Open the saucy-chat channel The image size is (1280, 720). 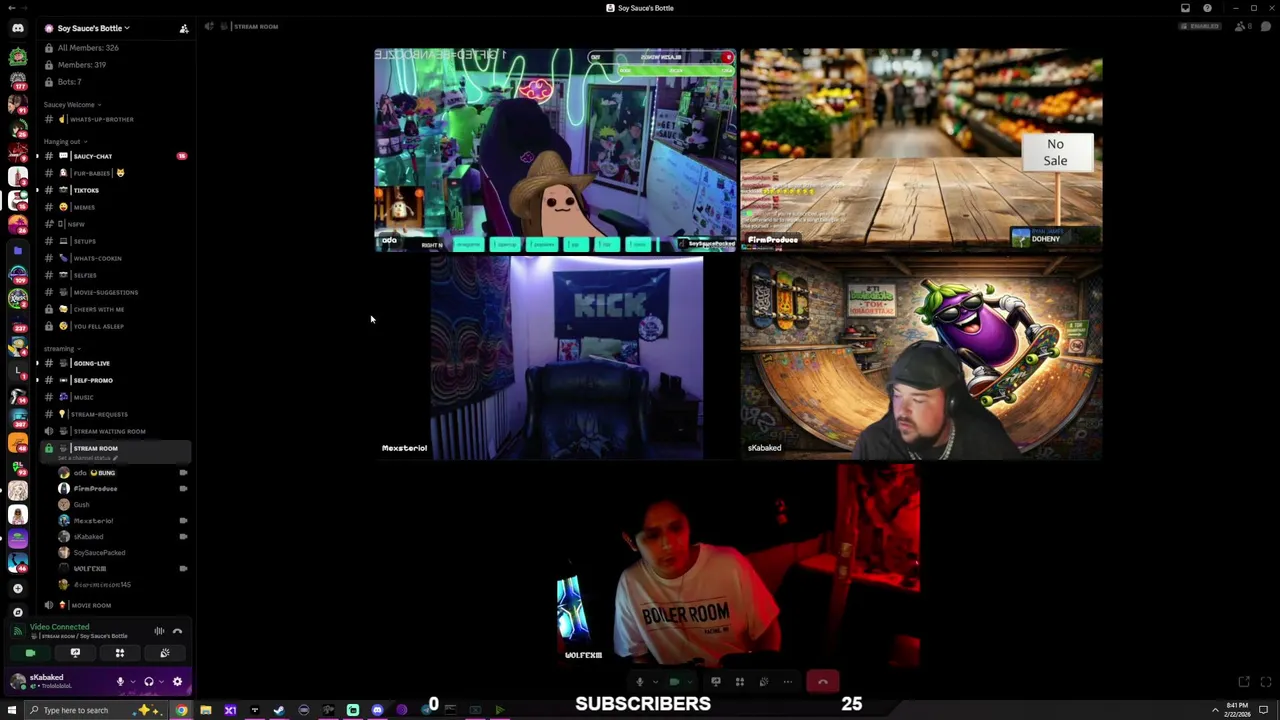pos(115,156)
